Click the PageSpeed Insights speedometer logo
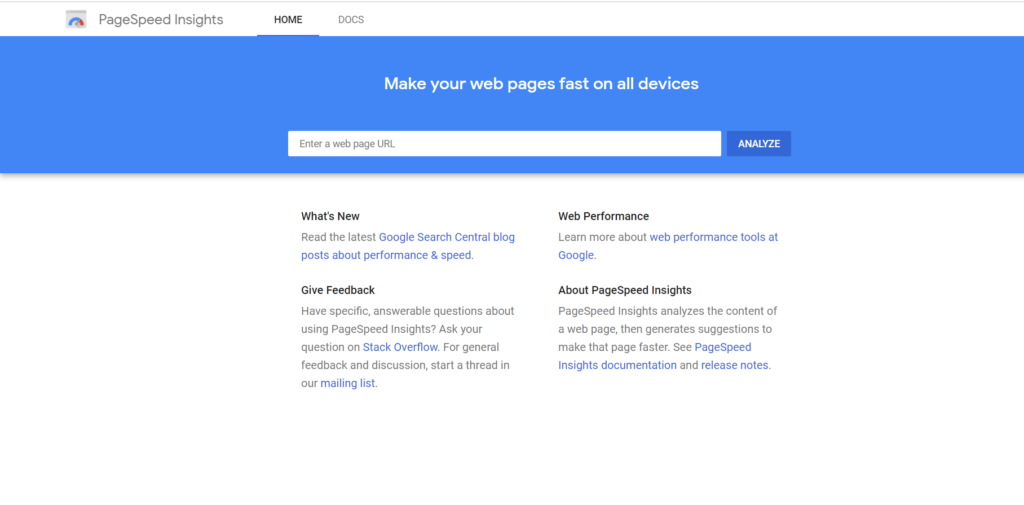The width and height of the screenshot is (1024, 505). 76,20
